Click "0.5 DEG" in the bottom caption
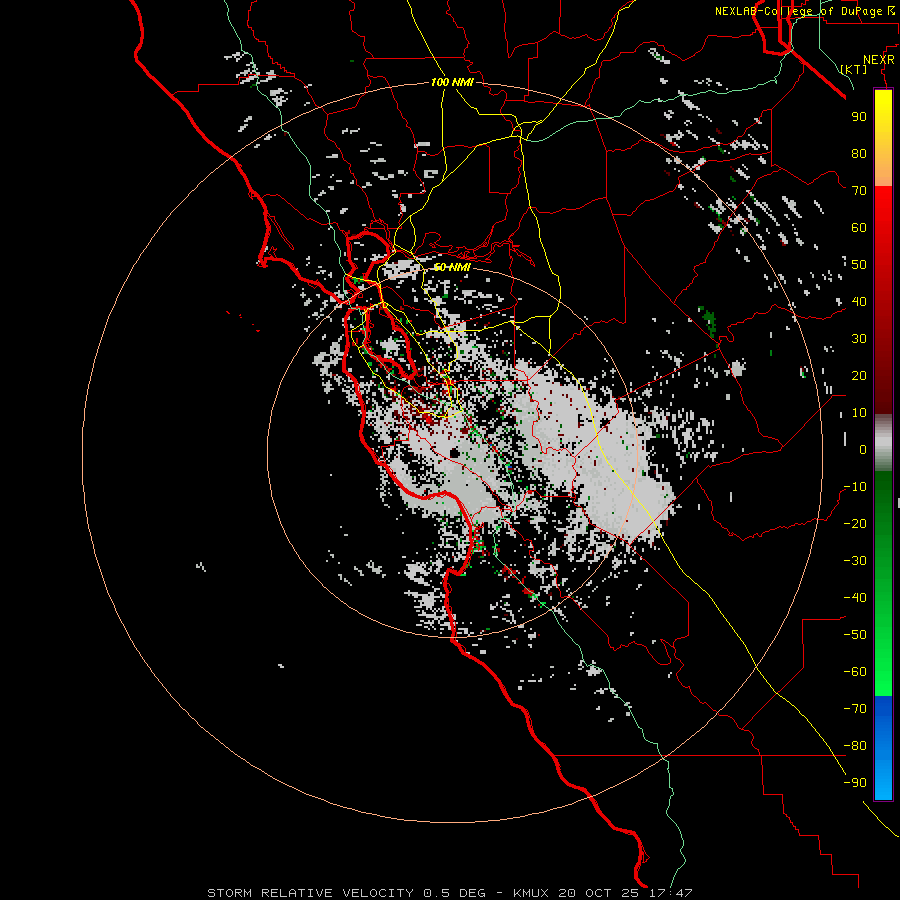Image resolution: width=900 pixels, height=900 pixels. click(454, 893)
